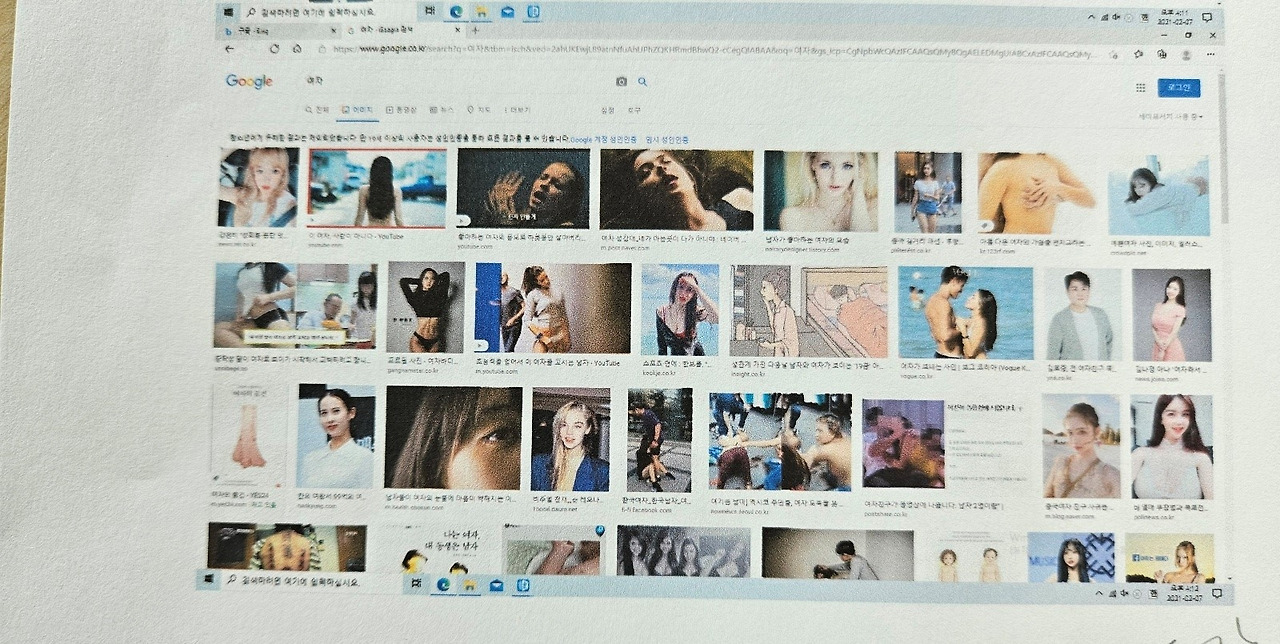1280x644 pixels.
Task: Open File Explorer in the top taskbar
Action: point(481,11)
